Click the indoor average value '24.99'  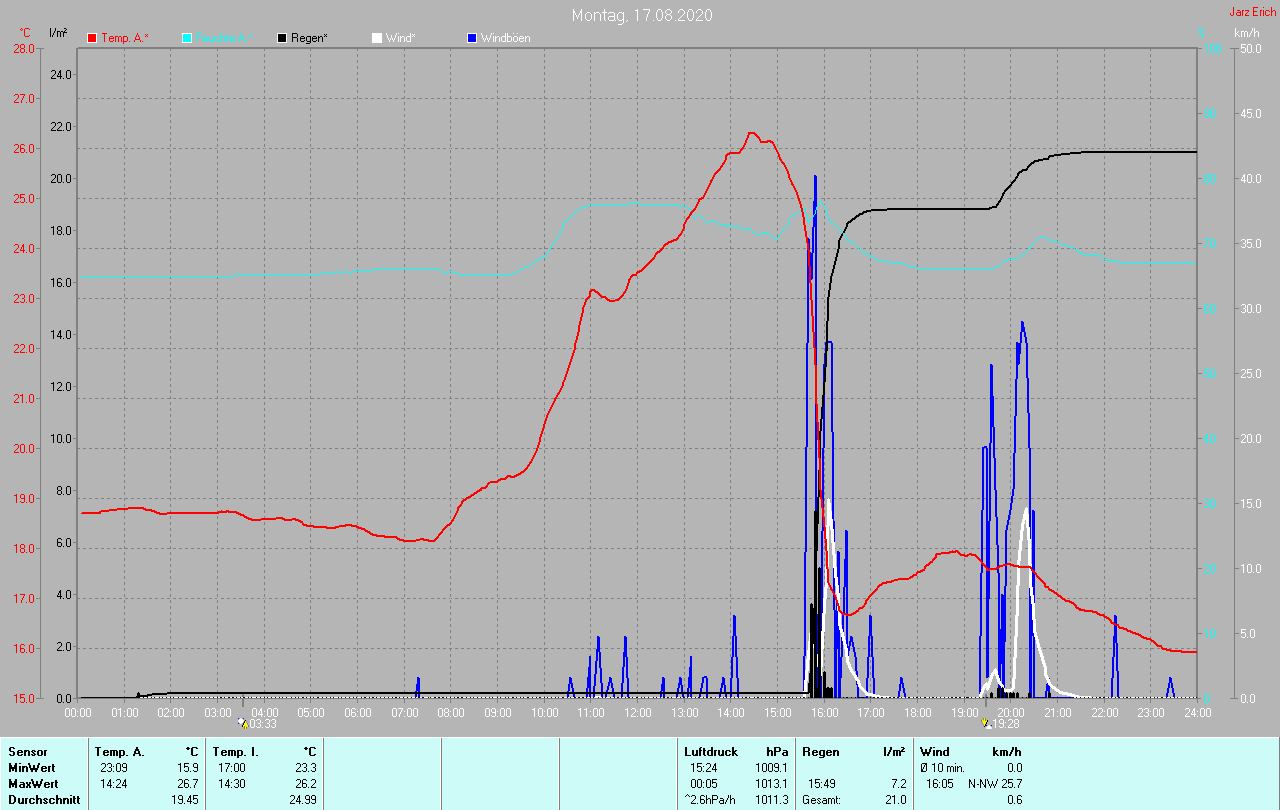(x=303, y=799)
